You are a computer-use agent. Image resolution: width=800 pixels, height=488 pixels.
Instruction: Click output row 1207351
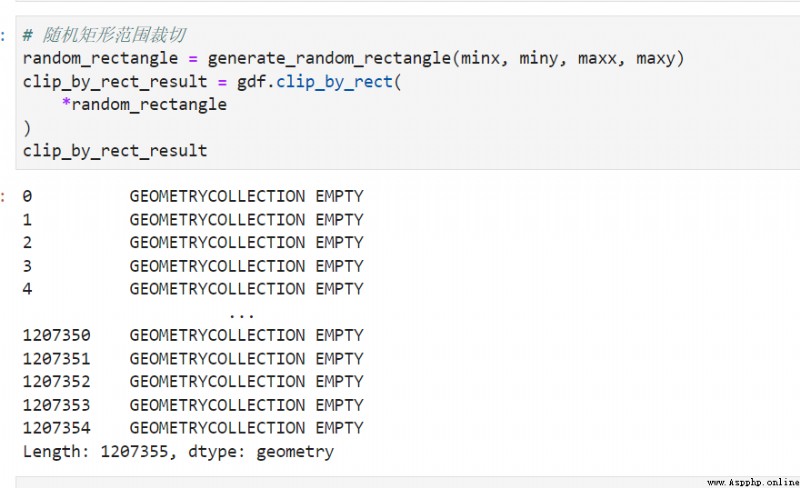193,359
